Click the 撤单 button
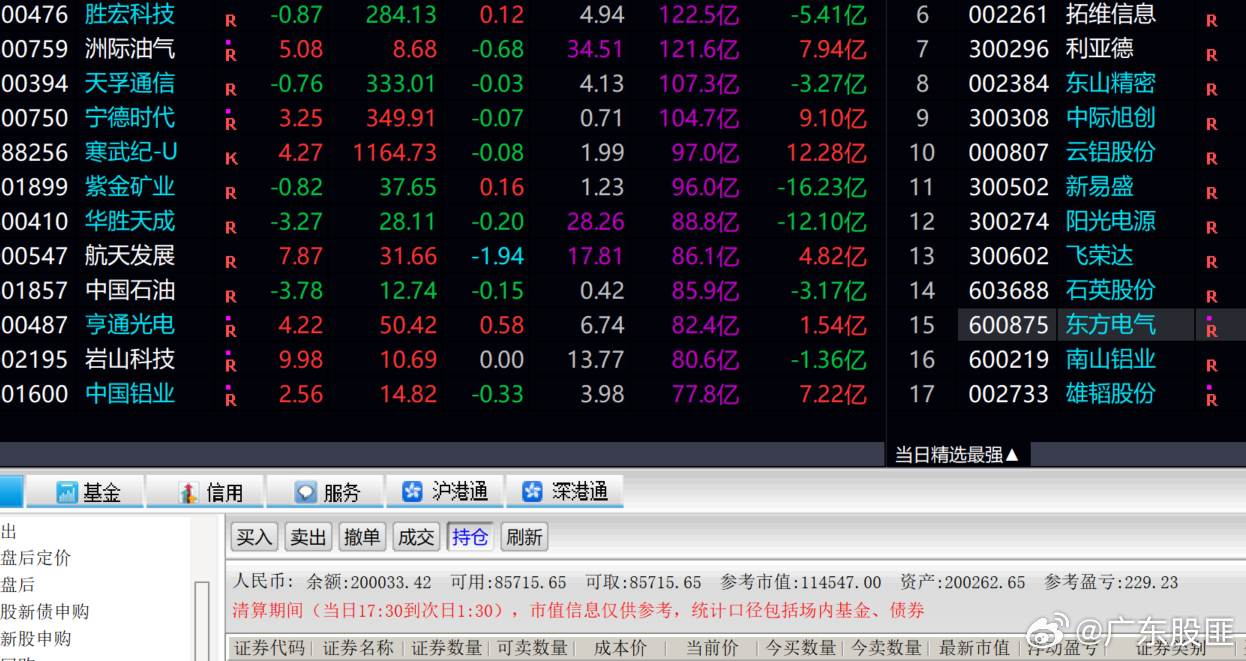The height and width of the screenshot is (661, 1246). point(361,536)
